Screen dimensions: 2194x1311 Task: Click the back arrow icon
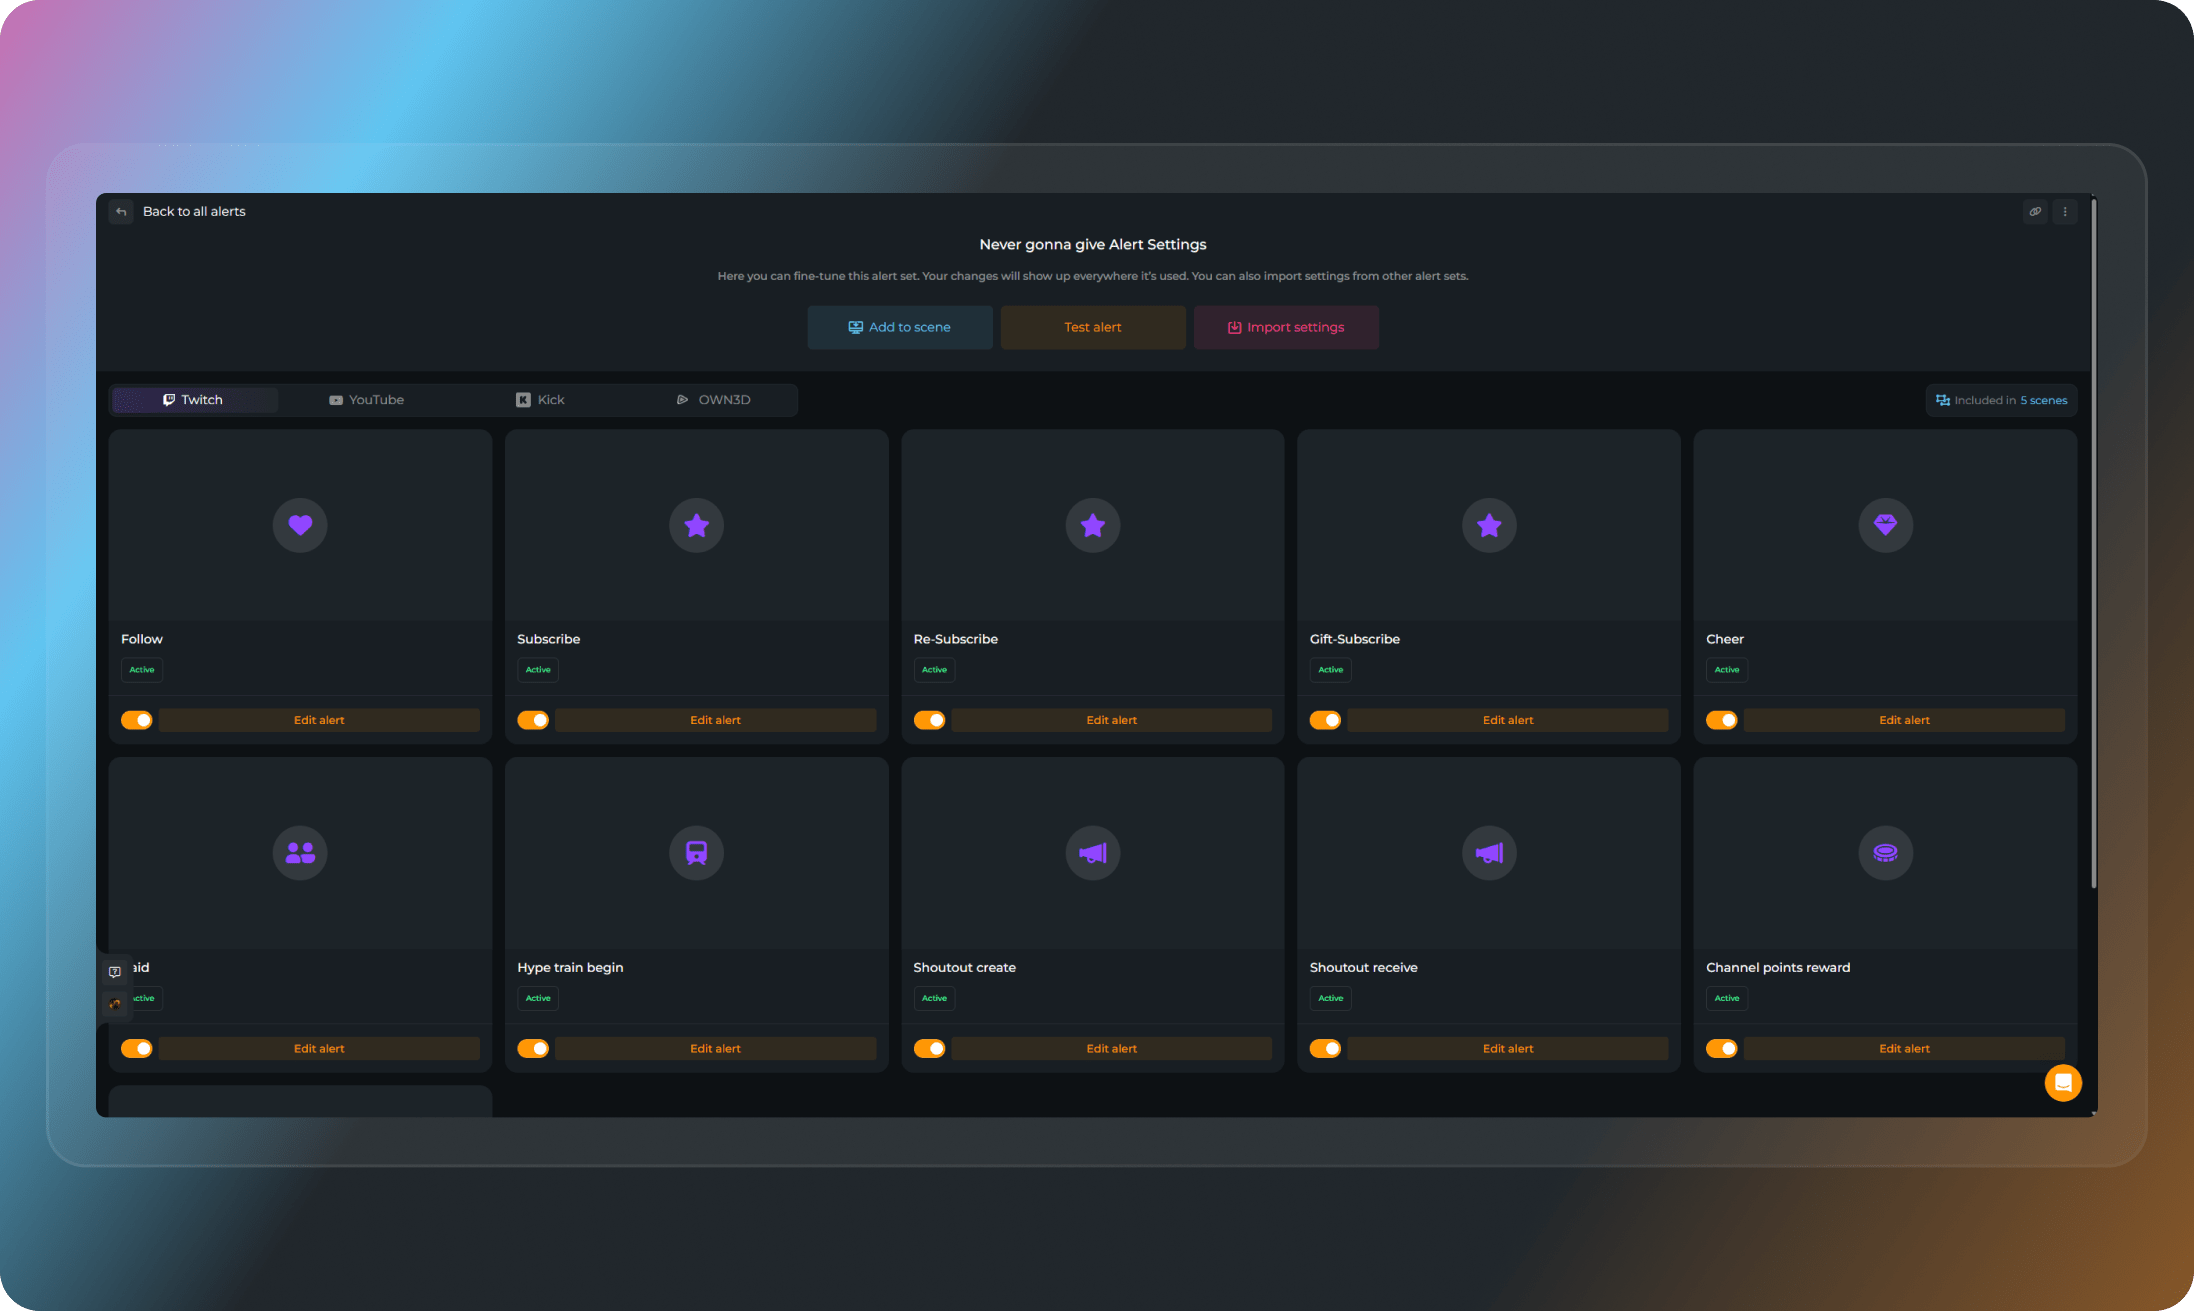121,211
